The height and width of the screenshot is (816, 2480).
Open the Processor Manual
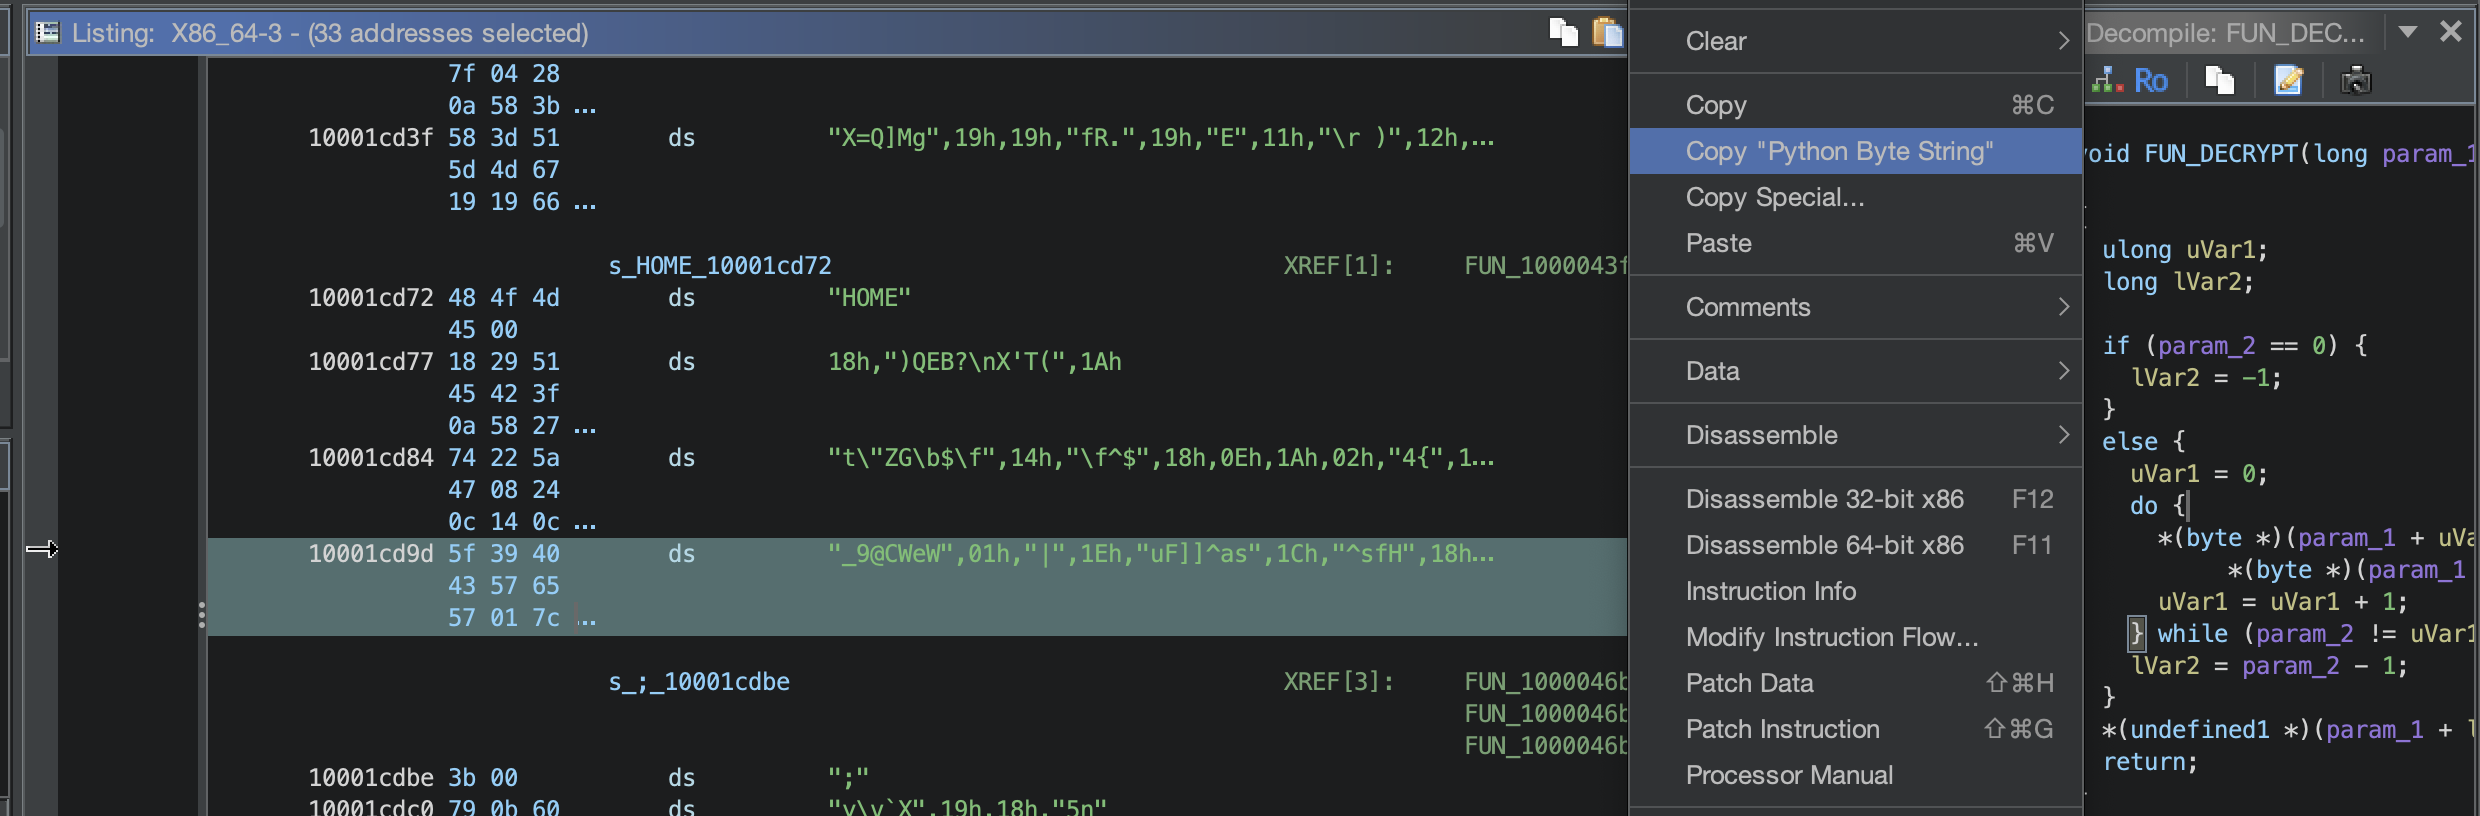[x=1856, y=775]
